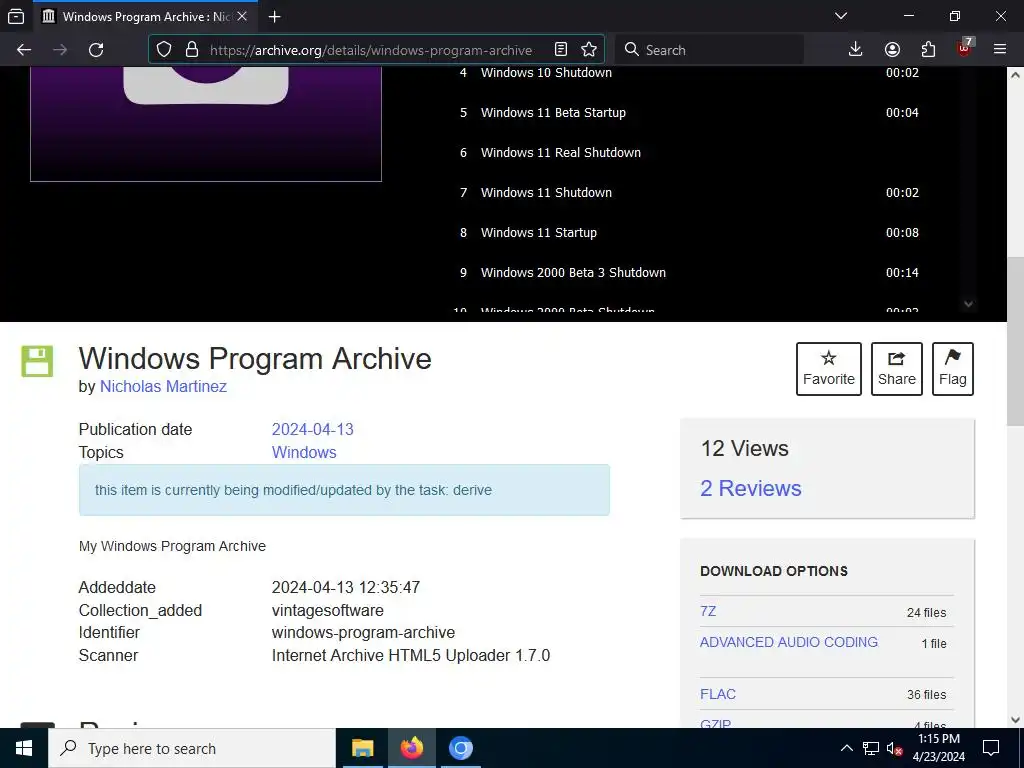Image resolution: width=1024 pixels, height=768 pixels.
Task: Click the page vertical scrollbar thumb
Action: click(x=1016, y=341)
